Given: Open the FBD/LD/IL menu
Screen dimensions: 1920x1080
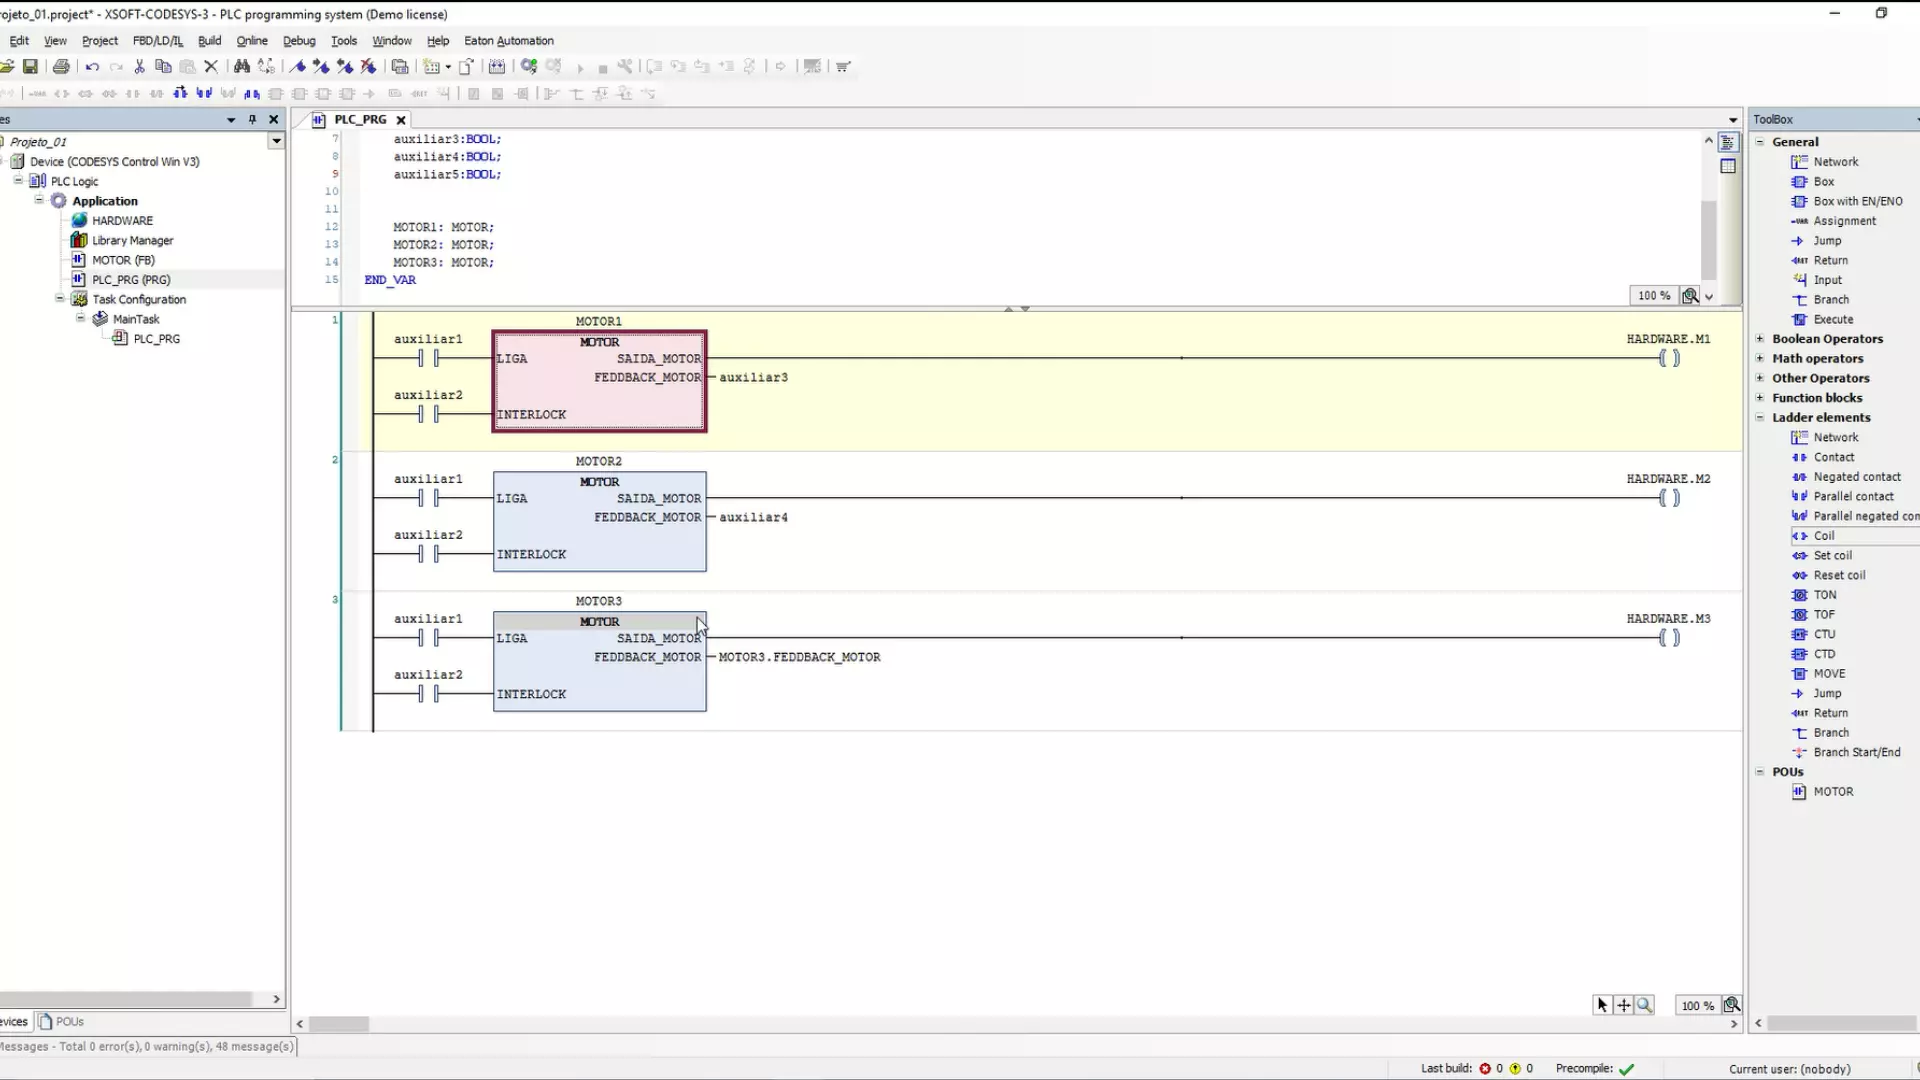Looking at the screenshot, I should coord(157,41).
